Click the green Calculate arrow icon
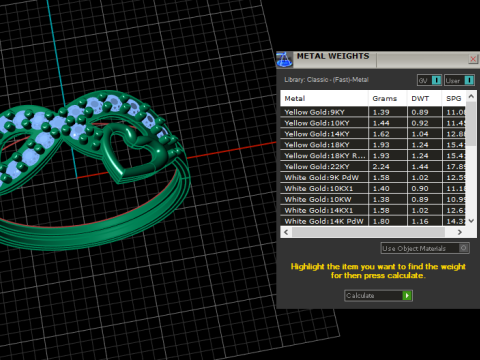This screenshot has width=480, height=360. [407, 296]
